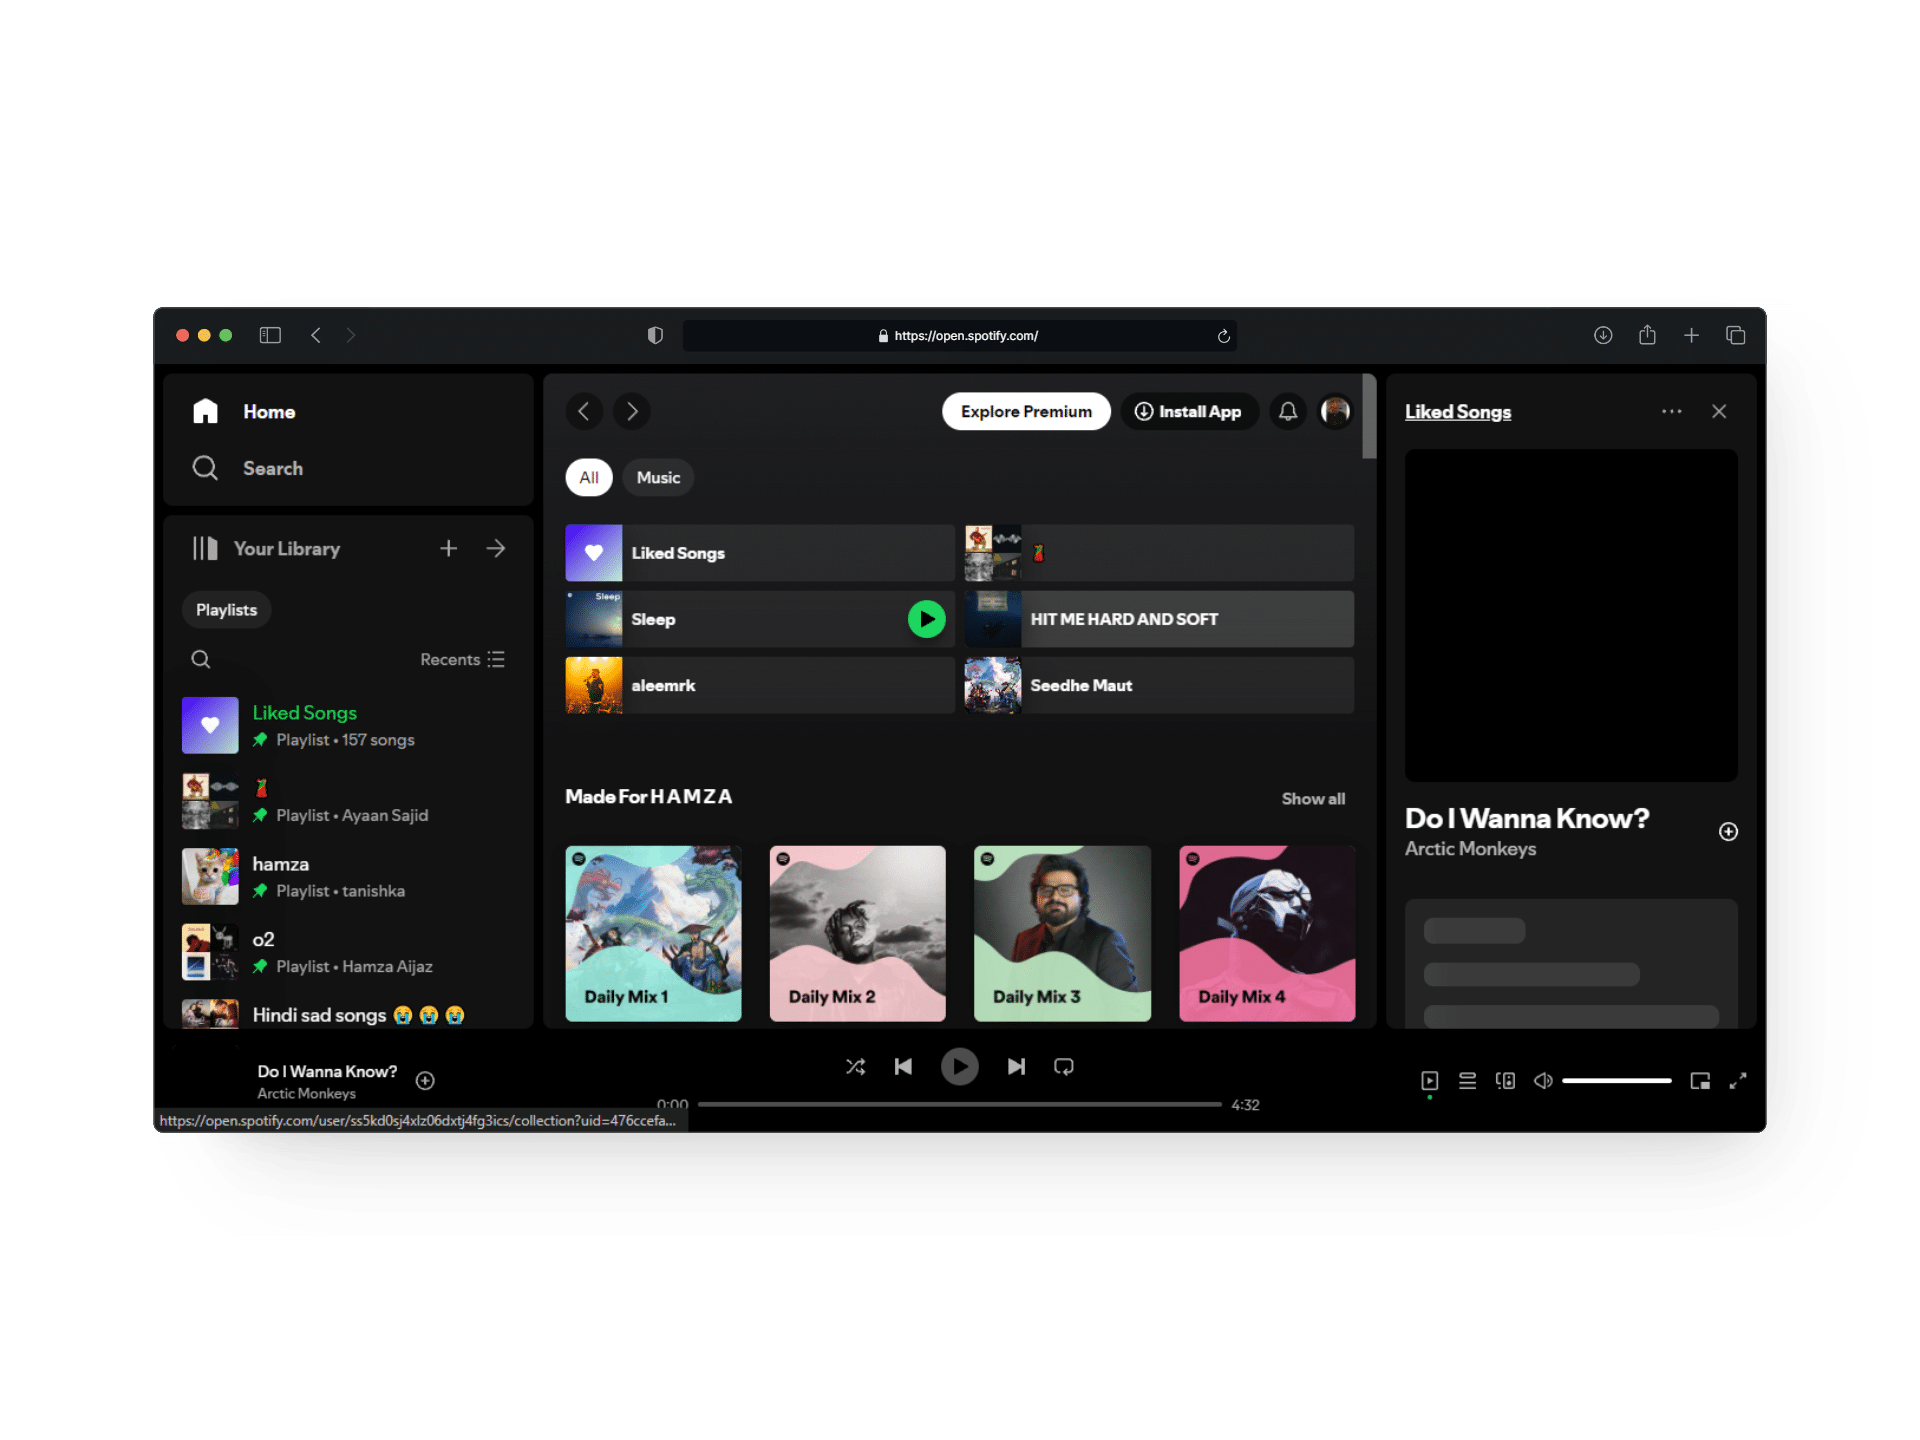This screenshot has height=1440, width=1920.
Task: Open the notifications bell
Action: click(x=1287, y=411)
